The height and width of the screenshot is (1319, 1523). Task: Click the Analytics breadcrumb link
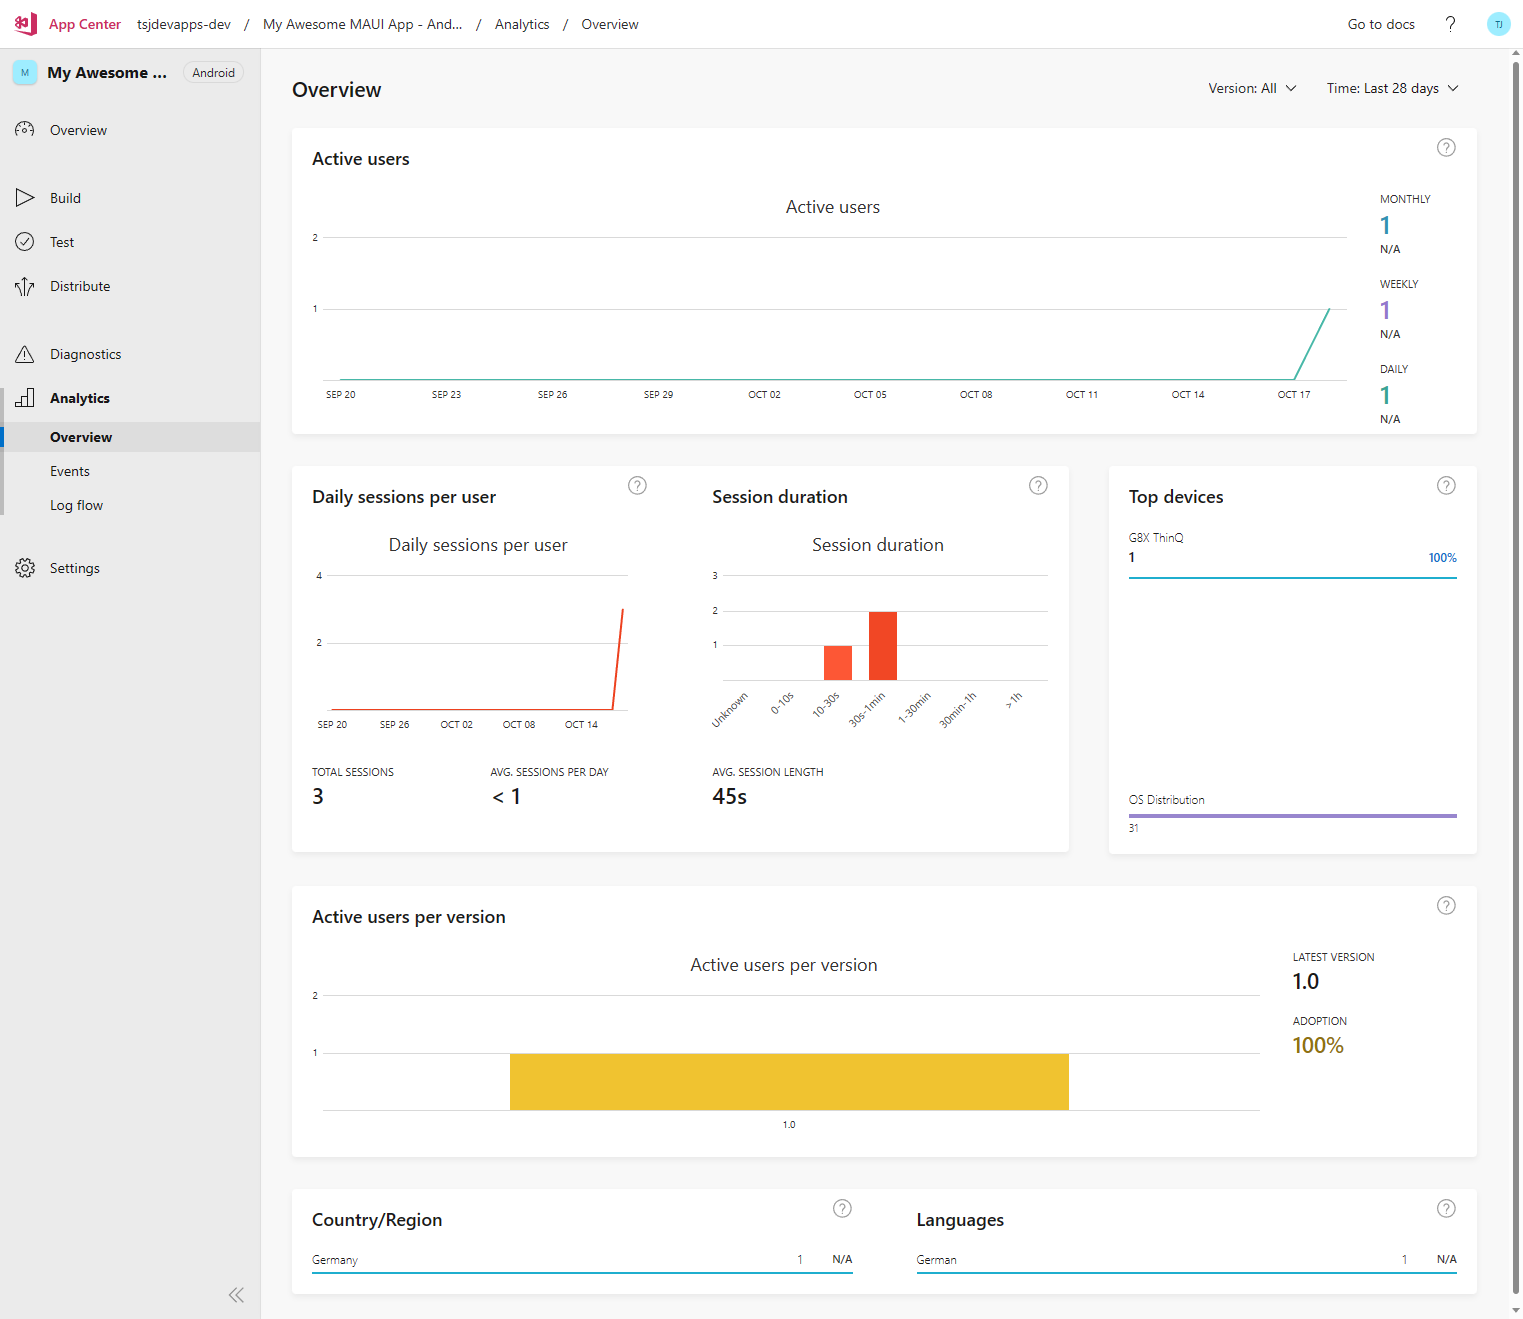(522, 24)
